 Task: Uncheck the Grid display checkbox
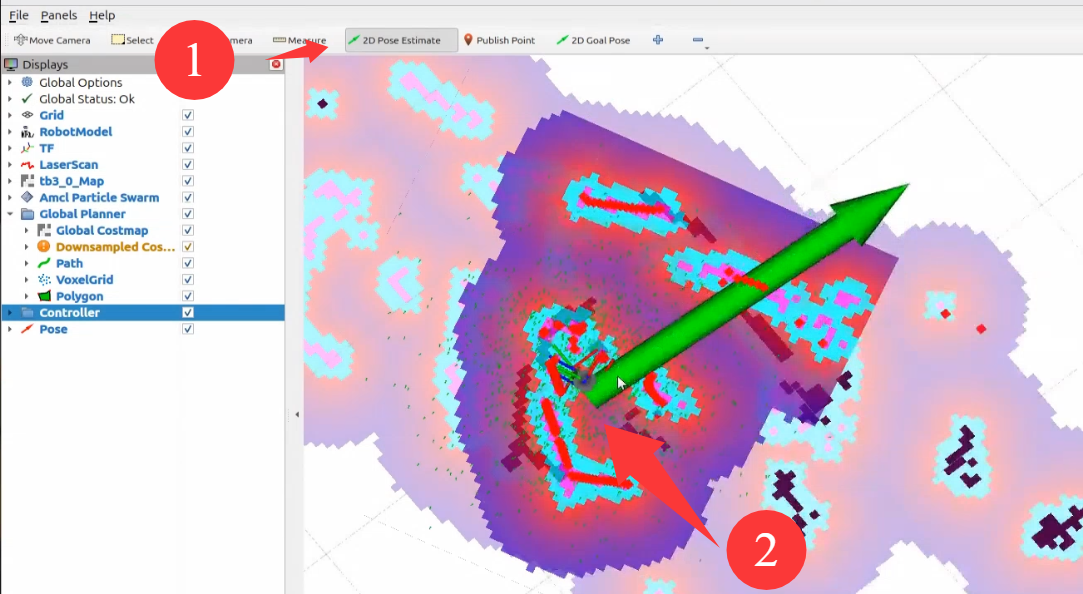[x=188, y=116]
